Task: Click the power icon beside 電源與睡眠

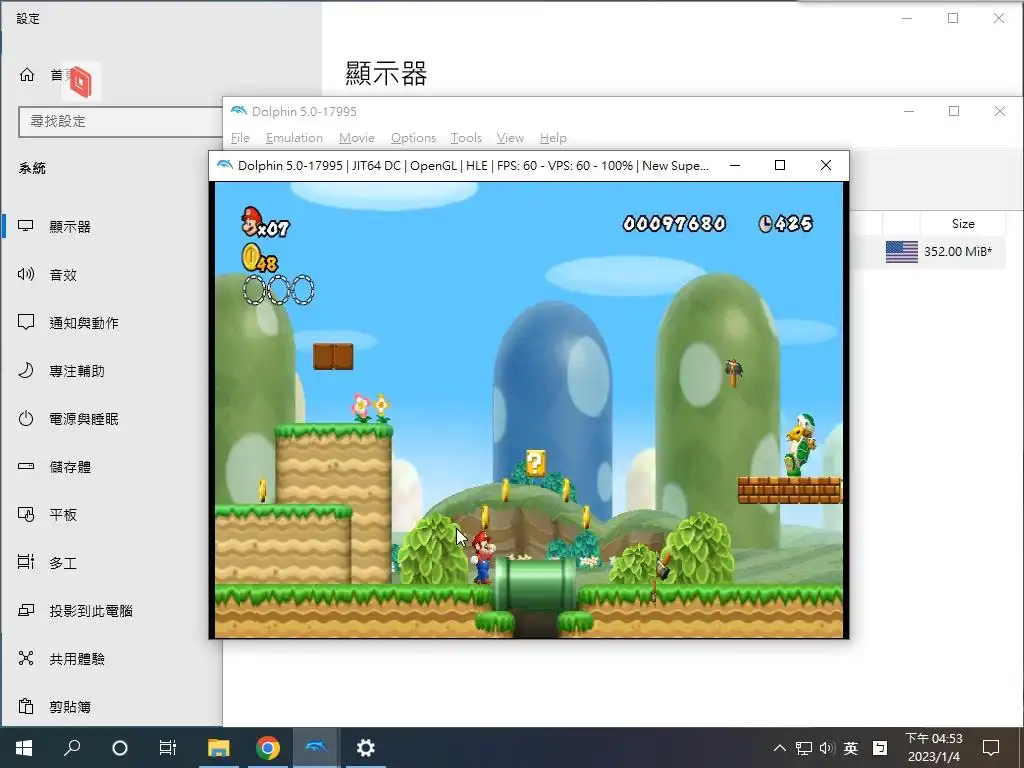Action: (x=25, y=419)
